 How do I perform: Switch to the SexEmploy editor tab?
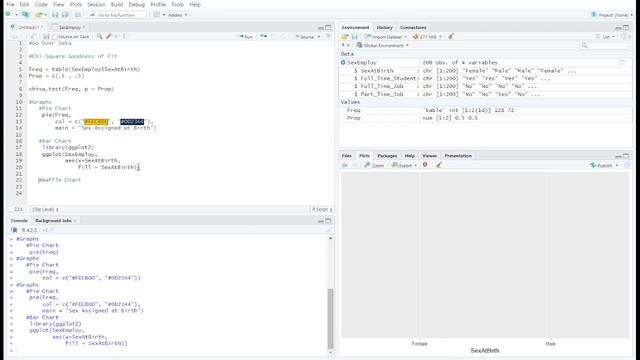pos(69,27)
